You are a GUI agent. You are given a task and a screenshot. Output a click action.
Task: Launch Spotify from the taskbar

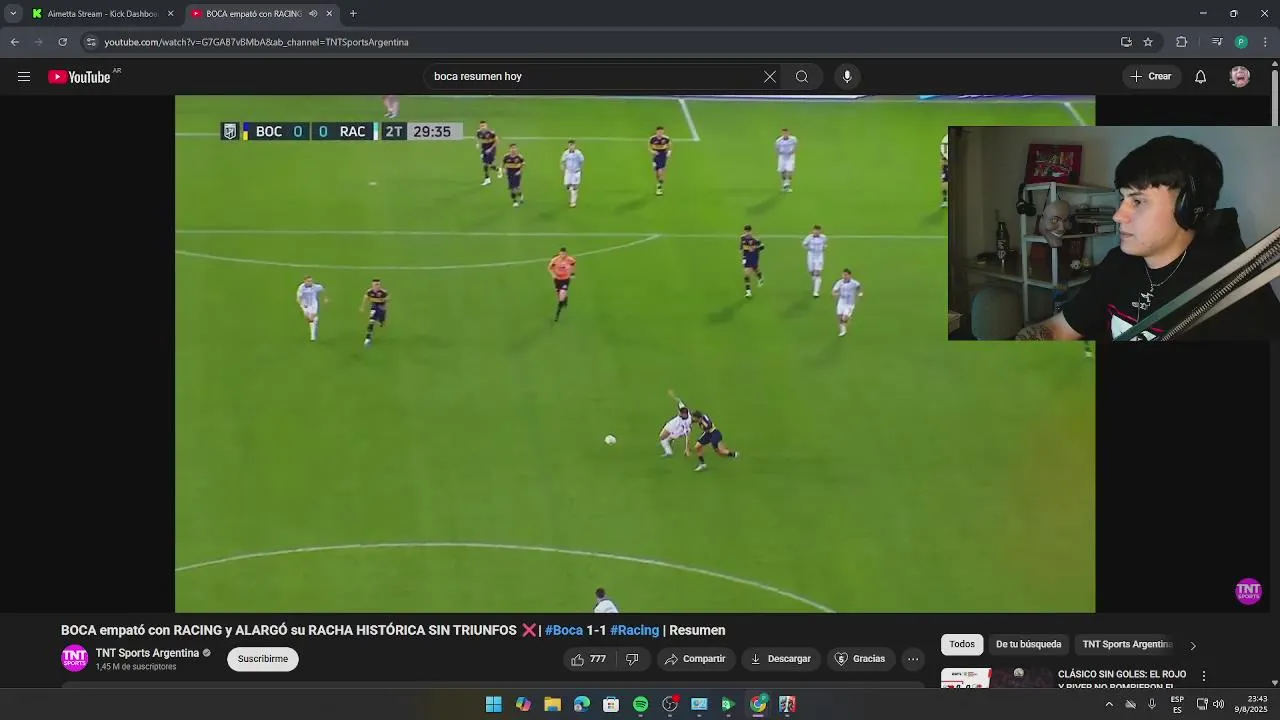point(641,704)
